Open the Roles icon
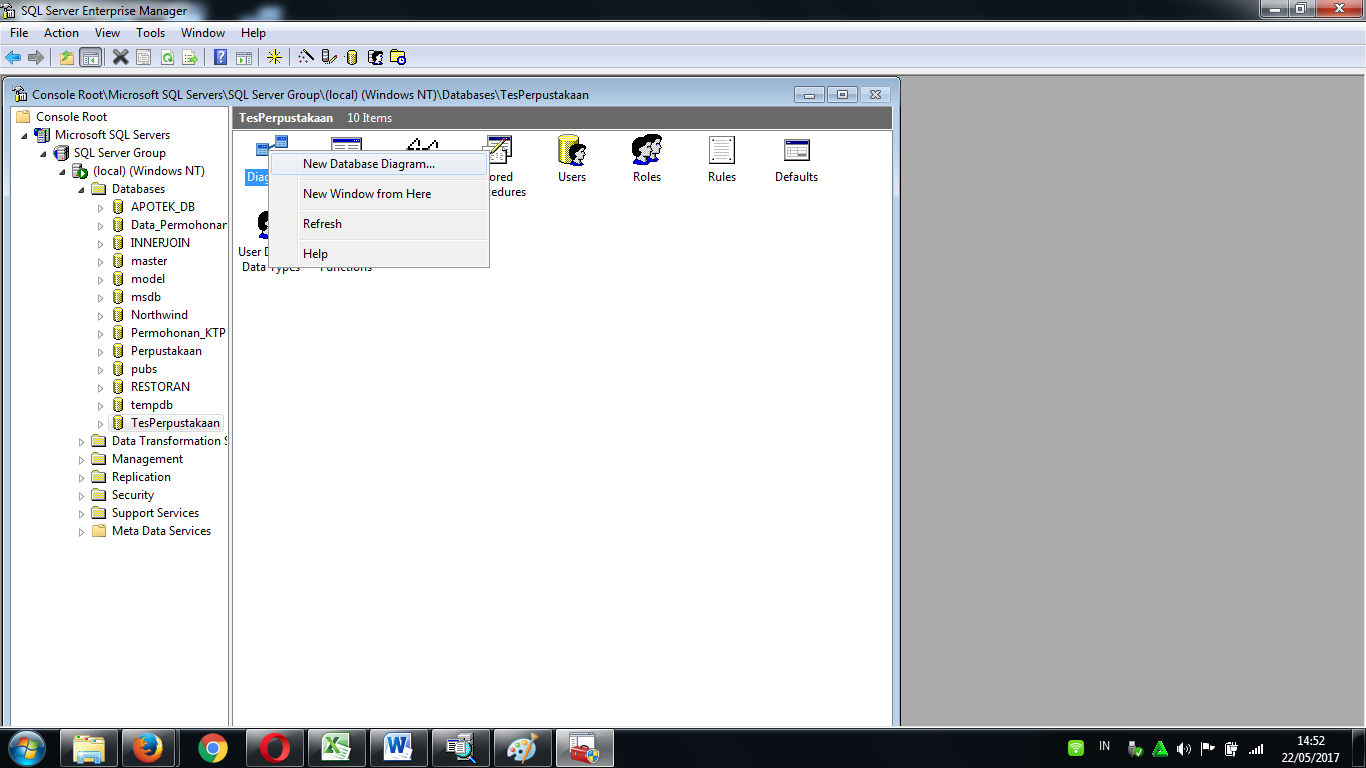The image size is (1366, 768). 647,160
